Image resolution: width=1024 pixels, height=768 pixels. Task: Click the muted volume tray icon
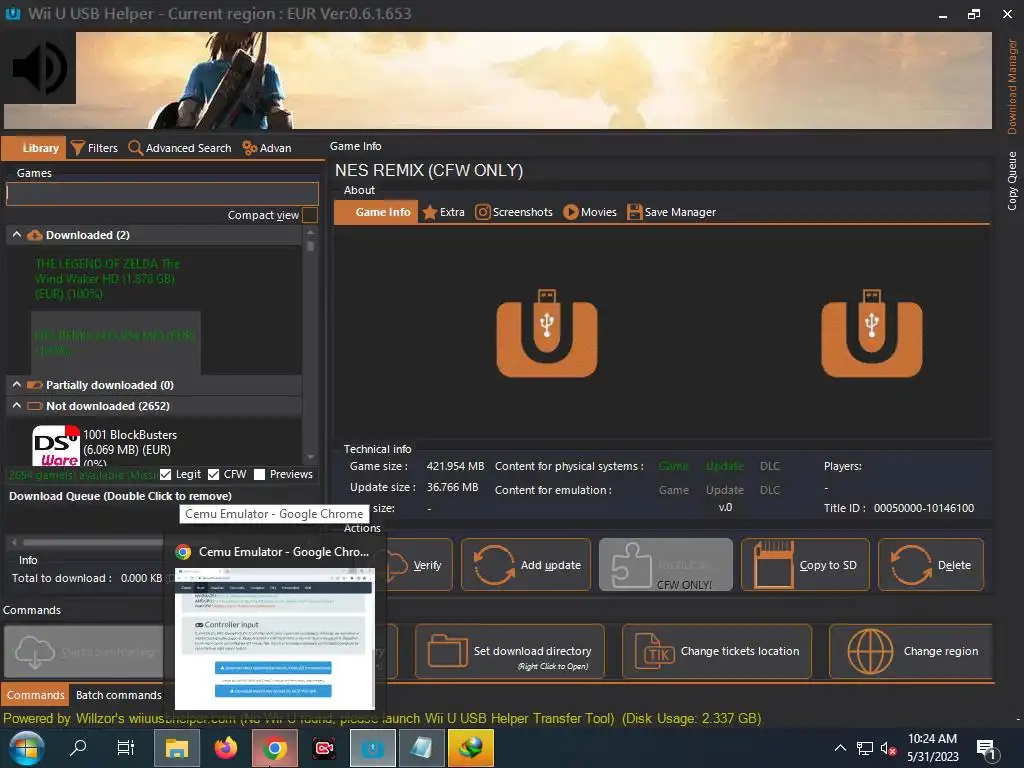tap(888, 748)
